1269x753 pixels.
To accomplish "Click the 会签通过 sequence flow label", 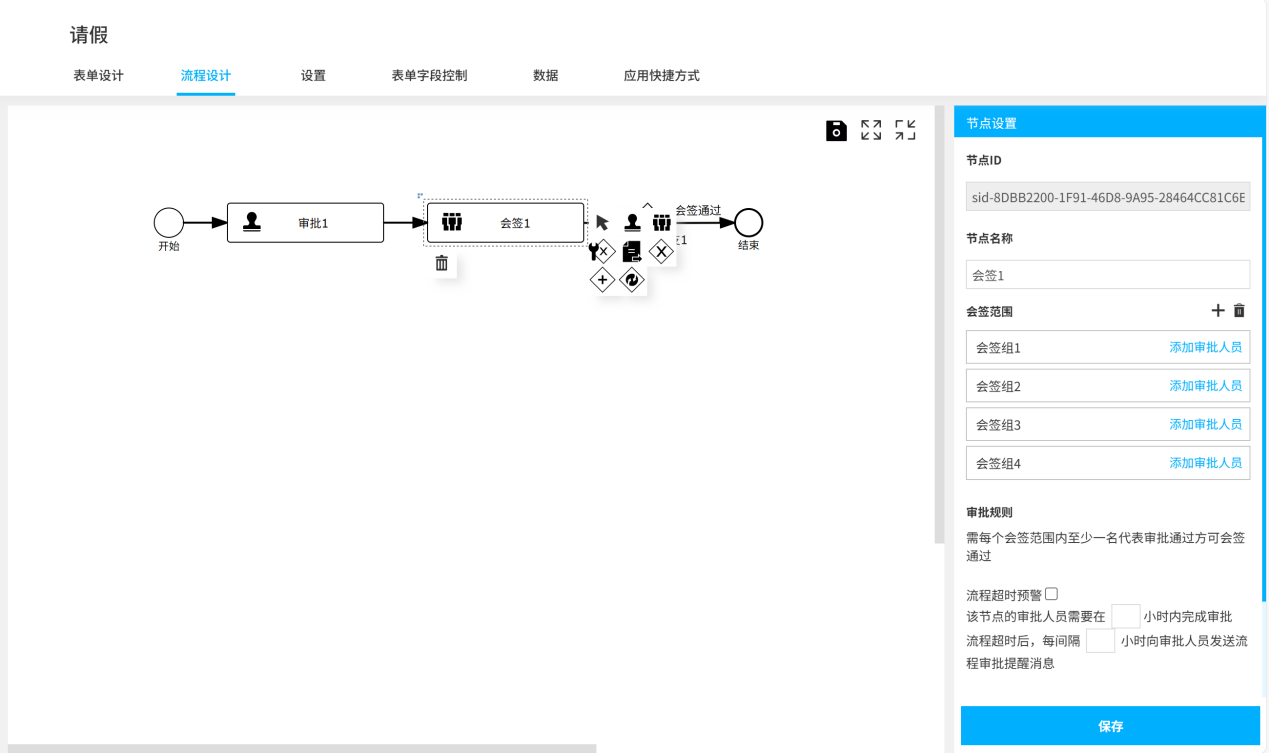I will tap(698, 210).
